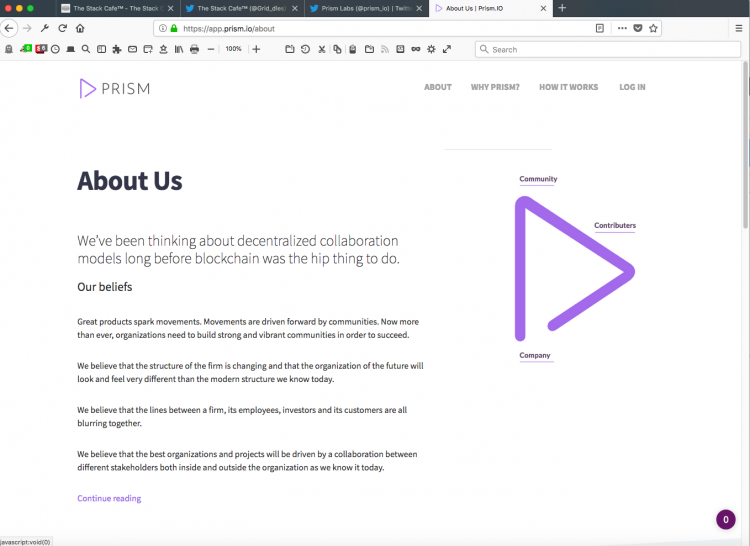
Task: Select the About Us | Prism.IO tab
Action: [491, 8]
